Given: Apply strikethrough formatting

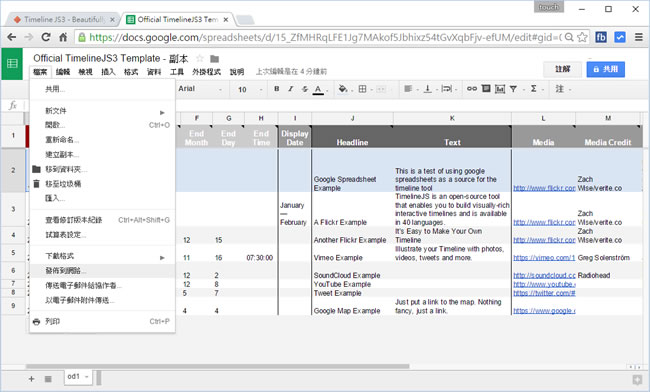Looking at the screenshot, I should pyautogui.click(x=305, y=89).
